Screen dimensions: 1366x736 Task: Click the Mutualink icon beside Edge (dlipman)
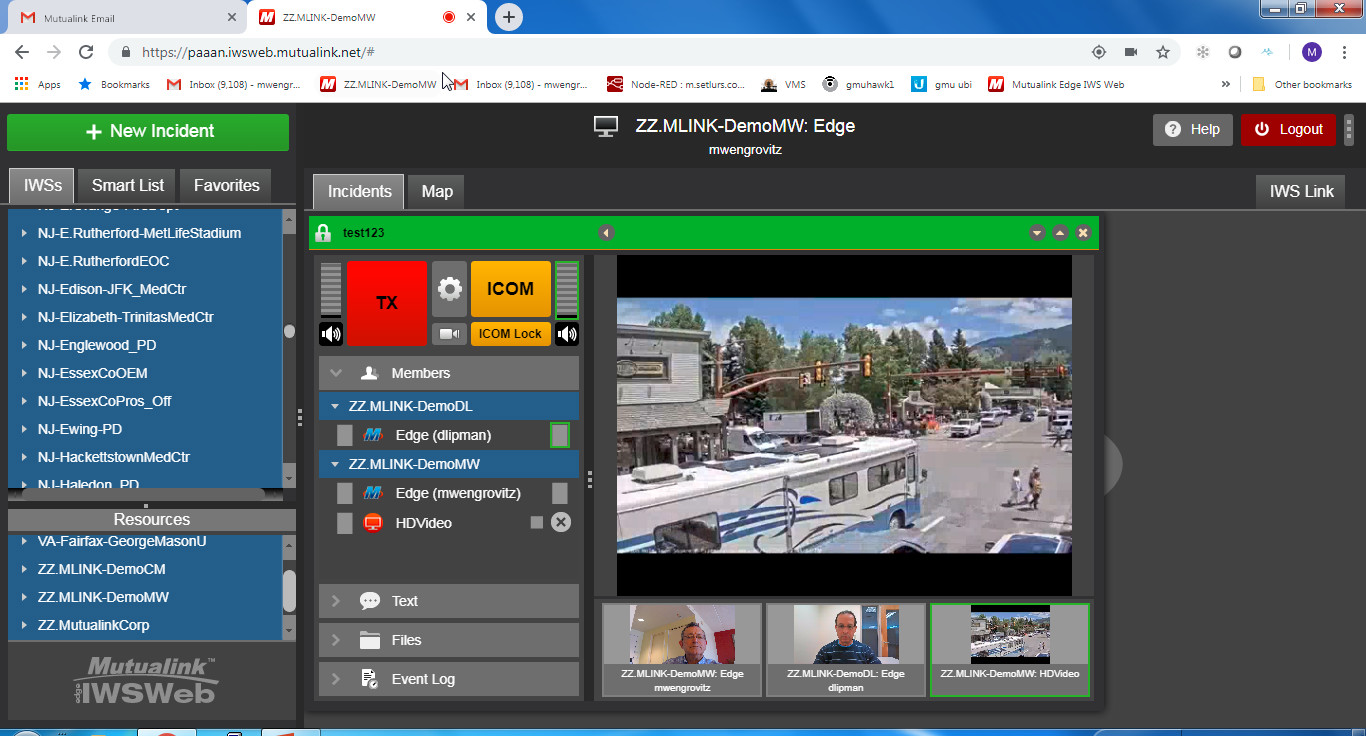point(373,435)
